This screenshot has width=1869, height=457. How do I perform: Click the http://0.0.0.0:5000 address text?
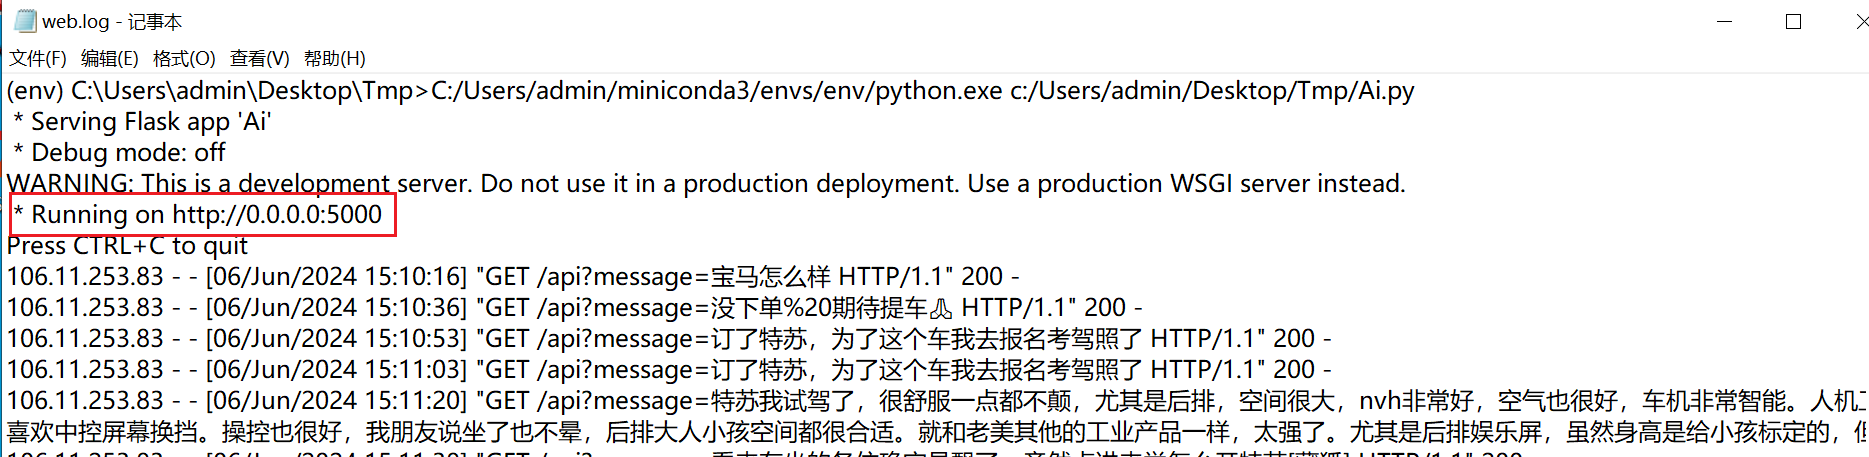click(277, 215)
